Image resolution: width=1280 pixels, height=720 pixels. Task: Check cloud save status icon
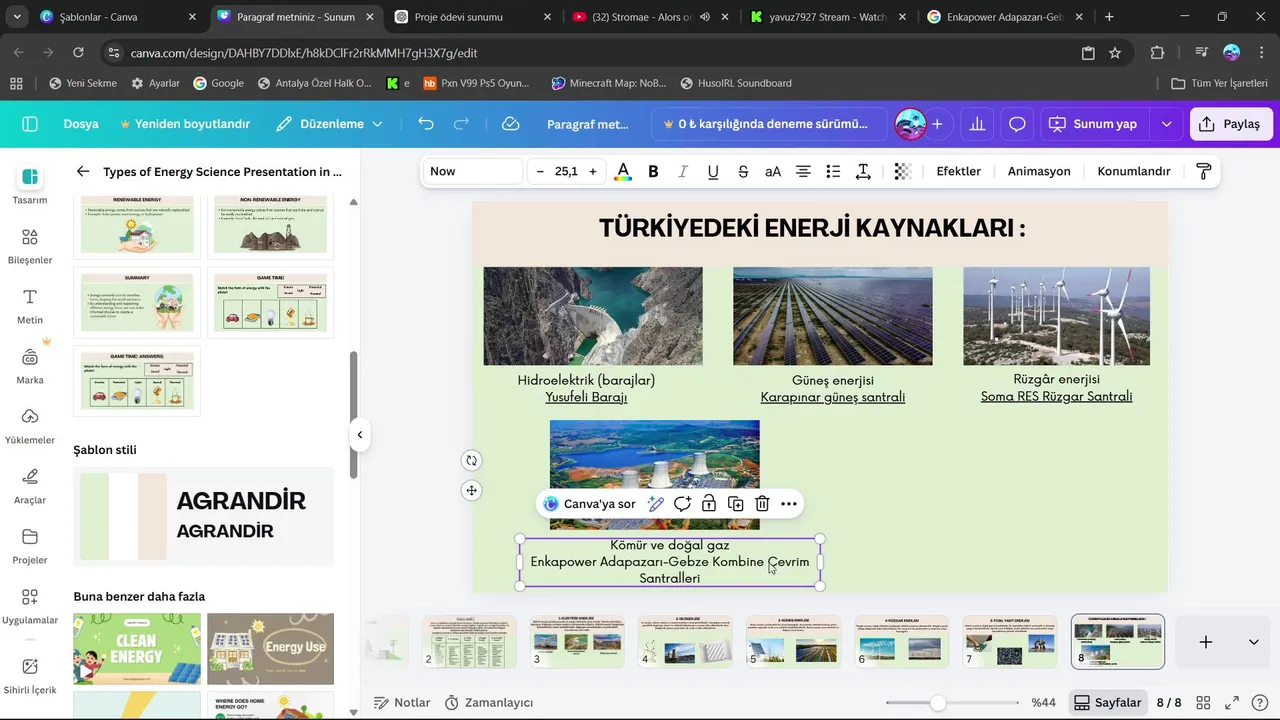coord(510,124)
